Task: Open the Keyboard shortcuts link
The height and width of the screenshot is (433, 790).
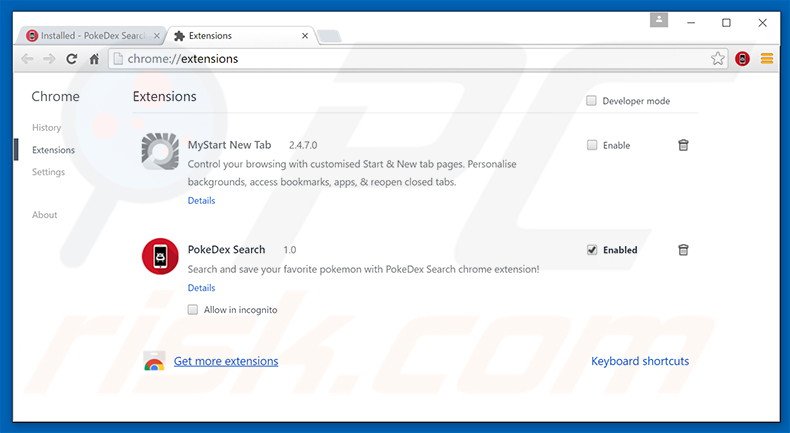Action: (x=640, y=361)
